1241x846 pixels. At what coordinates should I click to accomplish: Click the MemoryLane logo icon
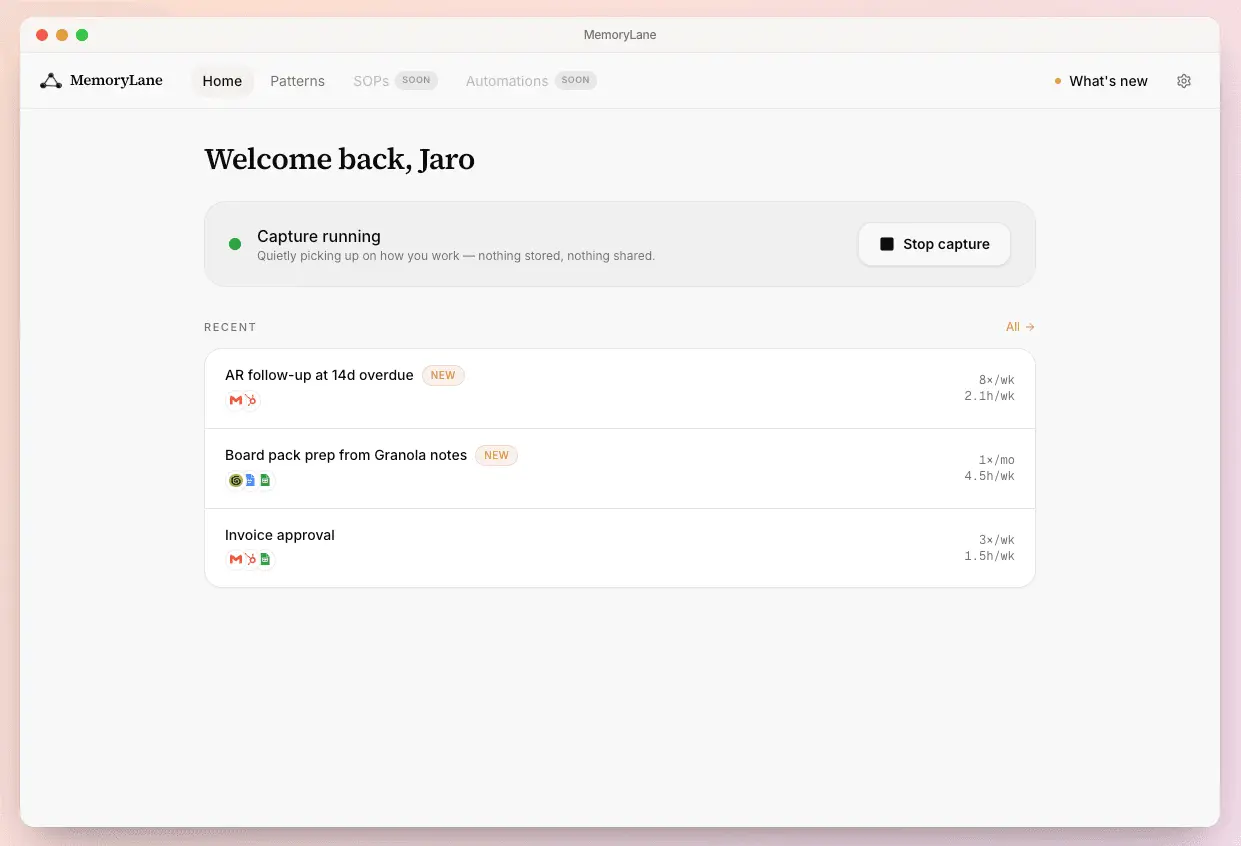point(51,81)
